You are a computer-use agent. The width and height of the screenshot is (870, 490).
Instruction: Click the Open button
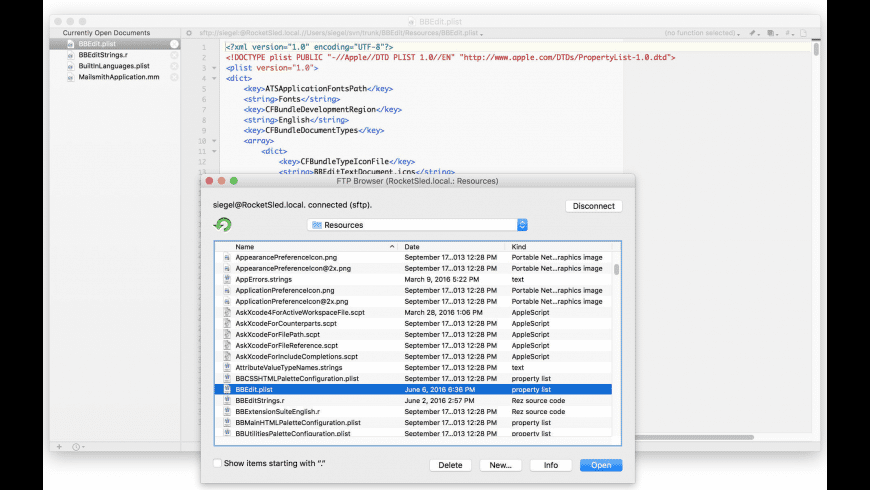[x=601, y=465]
